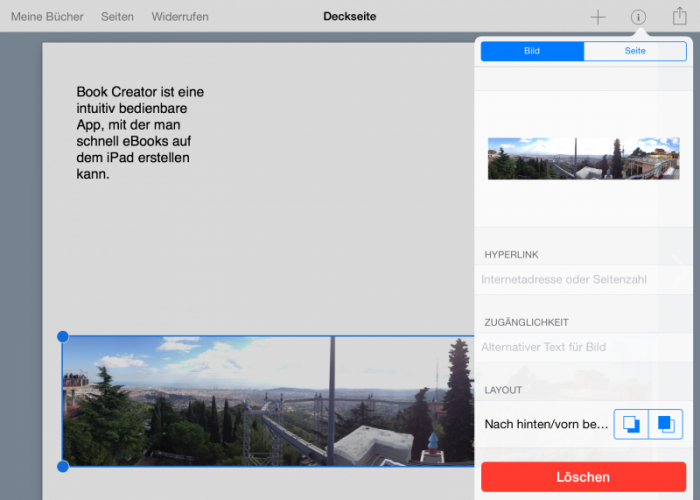Click the Internetadresse oder Seitenzahl field
Viewport: 700px width, 500px height.
pos(580,280)
